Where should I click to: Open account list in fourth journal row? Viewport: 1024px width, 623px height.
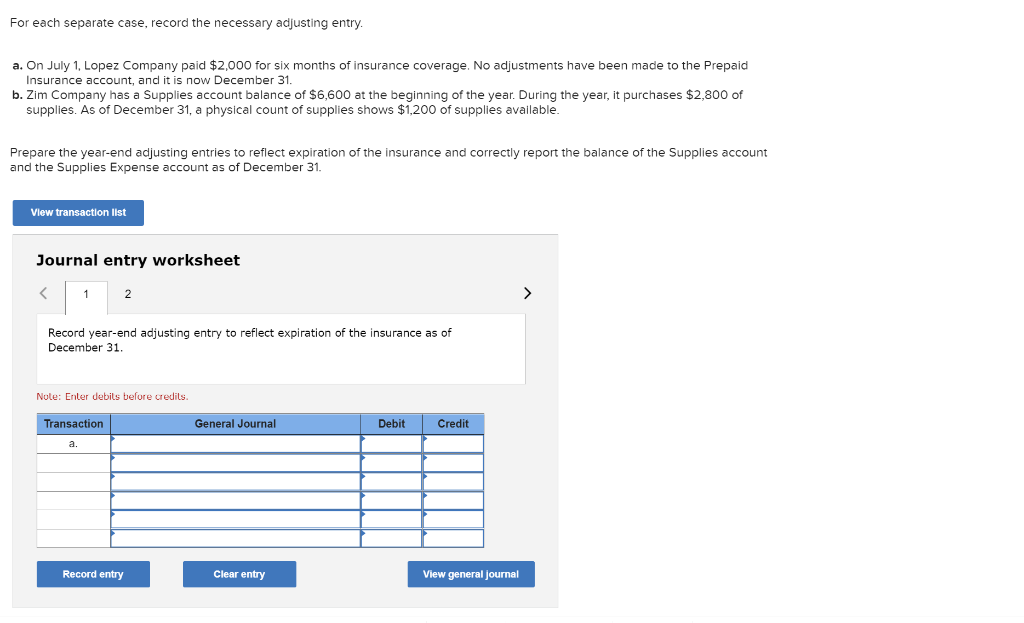click(235, 500)
